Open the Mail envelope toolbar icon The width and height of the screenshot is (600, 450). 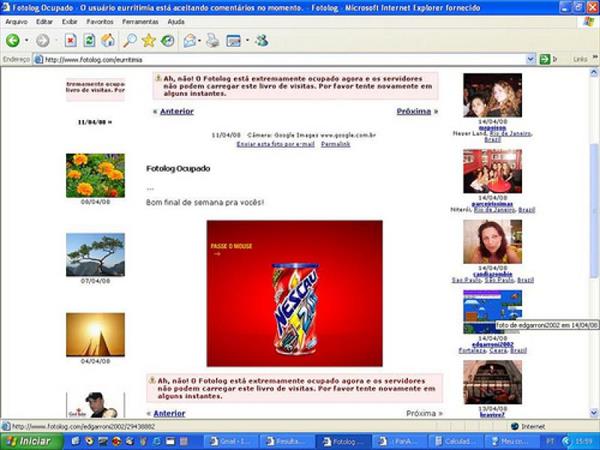189,41
